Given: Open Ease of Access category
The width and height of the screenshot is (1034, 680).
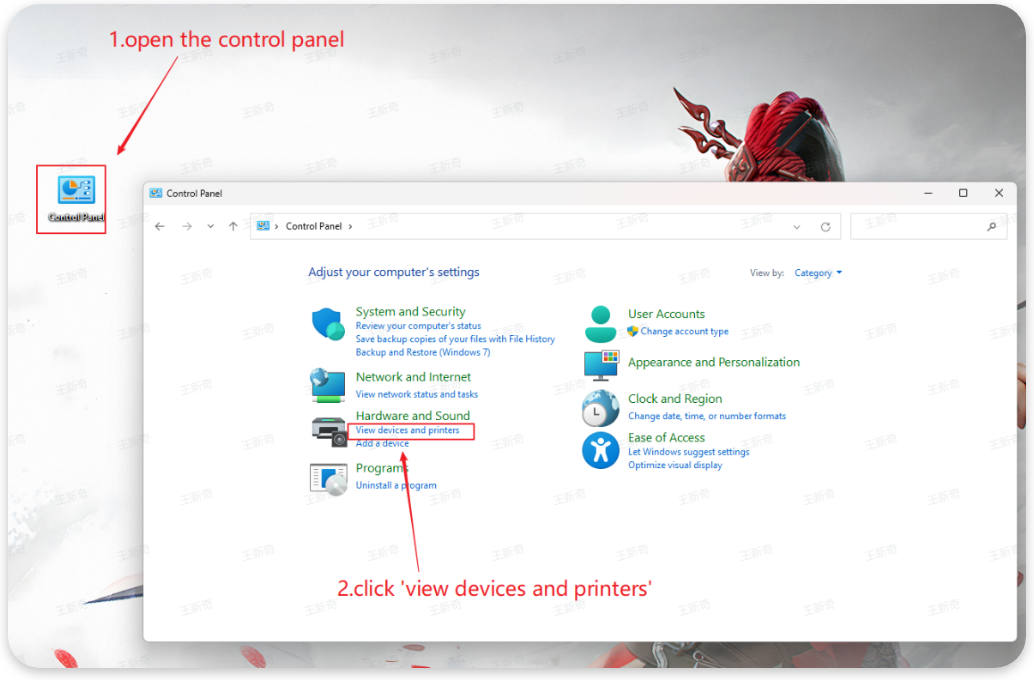Looking at the screenshot, I should [x=666, y=437].
